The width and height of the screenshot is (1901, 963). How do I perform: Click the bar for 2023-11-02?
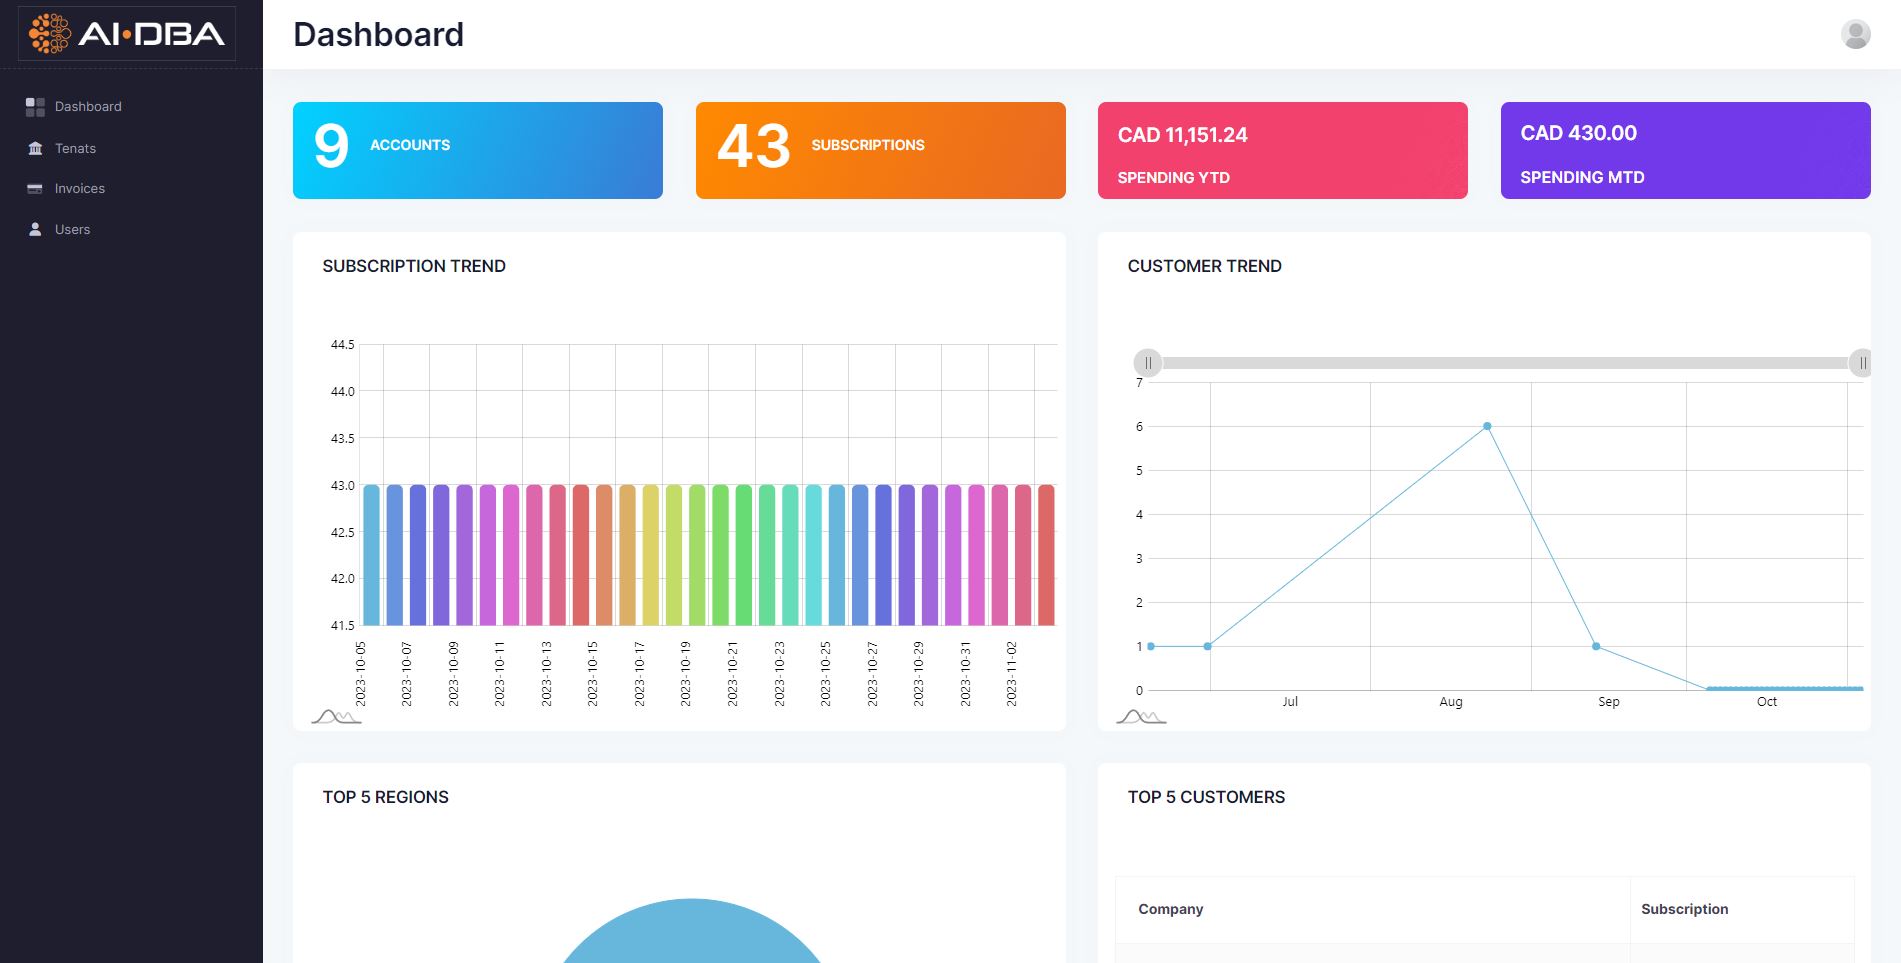pos(1023,555)
